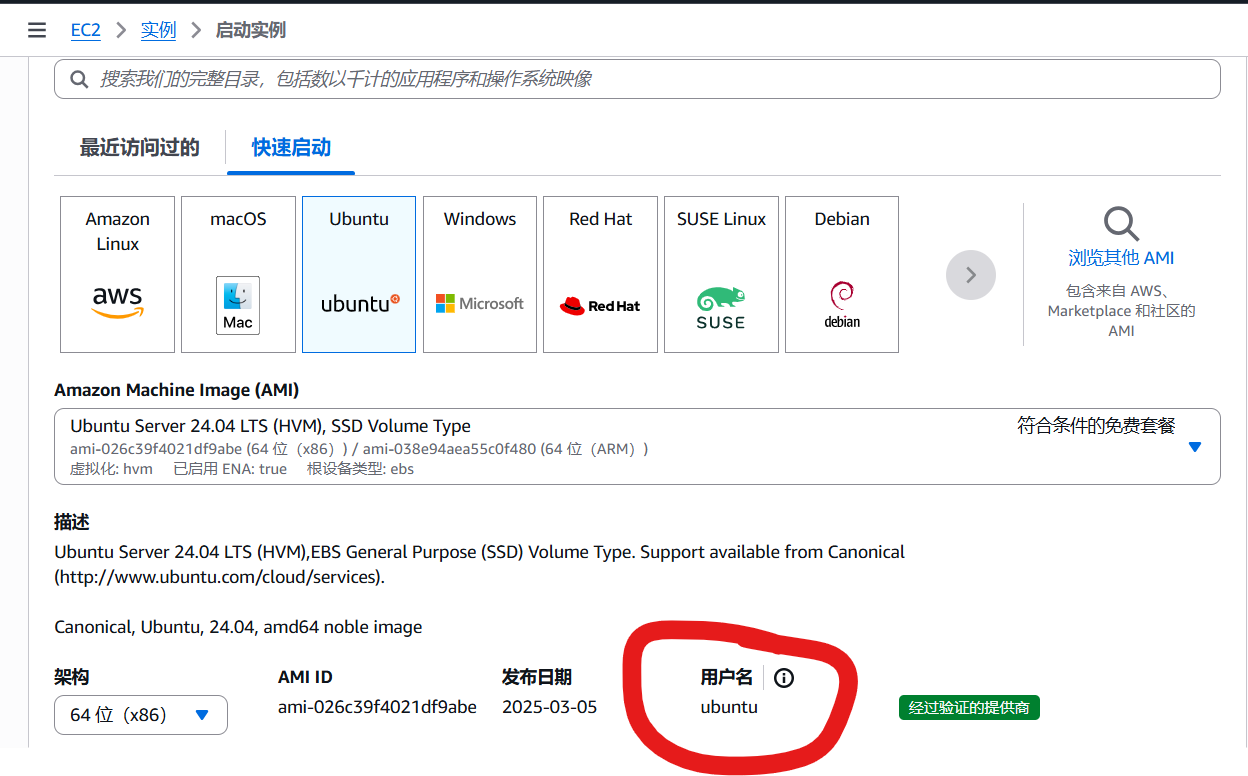Select the SUSE Linux AMI tile
The width and height of the screenshot is (1248, 776).
[x=721, y=274]
